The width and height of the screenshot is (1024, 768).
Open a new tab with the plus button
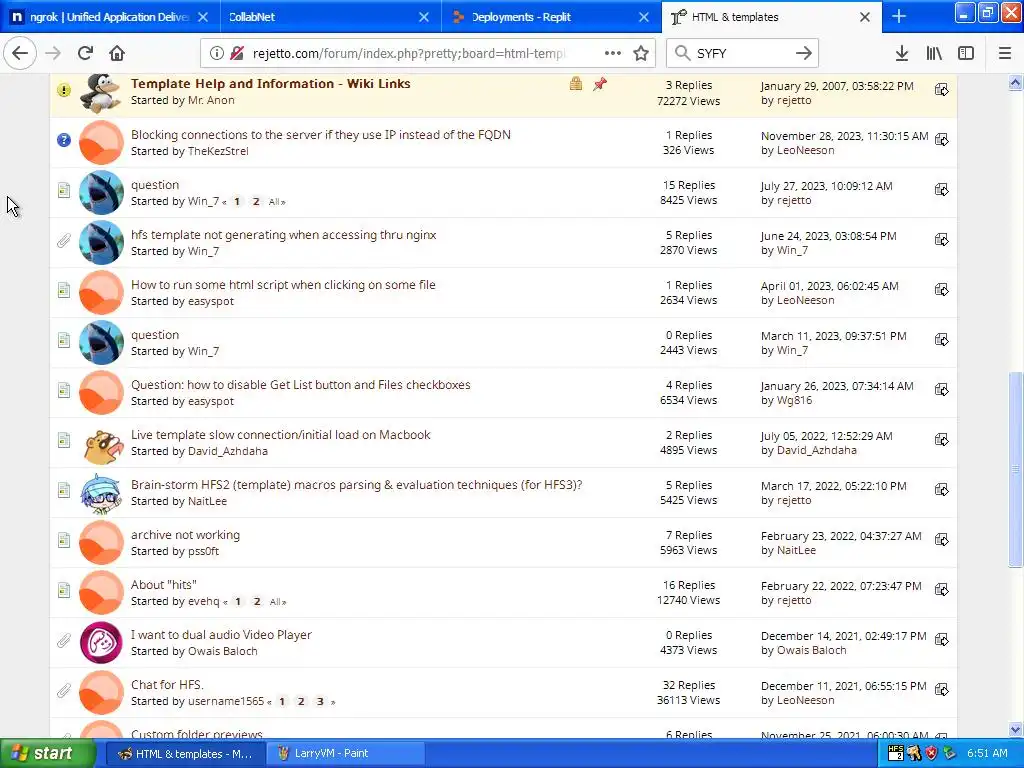pyautogui.click(x=899, y=16)
